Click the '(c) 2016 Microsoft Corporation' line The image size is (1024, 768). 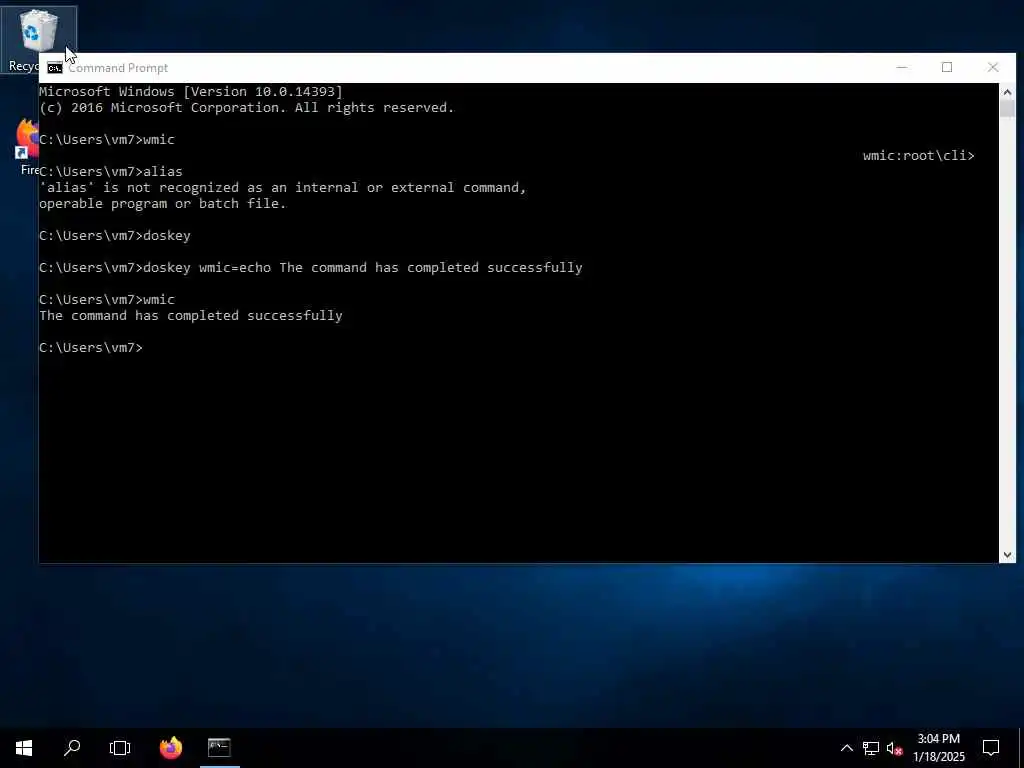(247, 108)
